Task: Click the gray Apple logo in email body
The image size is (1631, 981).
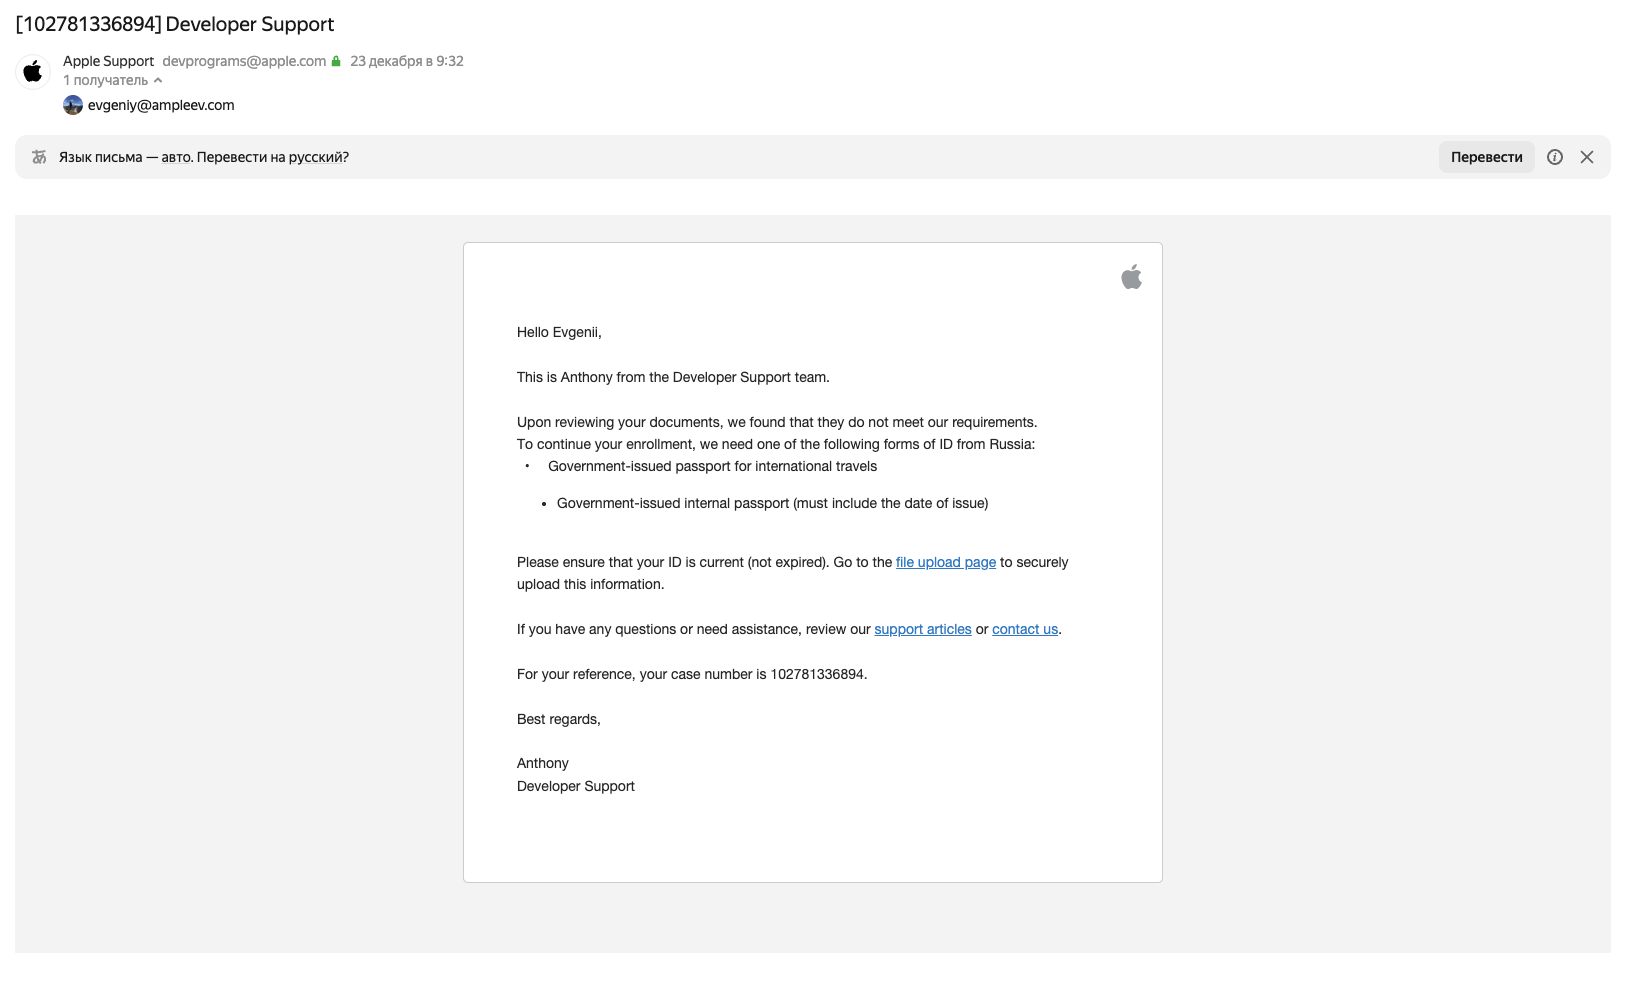Action: coord(1131,277)
